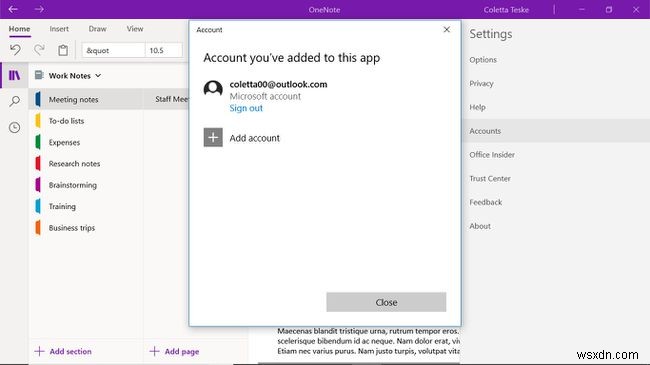650x365 pixels.
Task: Click the back arrow in title bar
Action: (x=13, y=9)
